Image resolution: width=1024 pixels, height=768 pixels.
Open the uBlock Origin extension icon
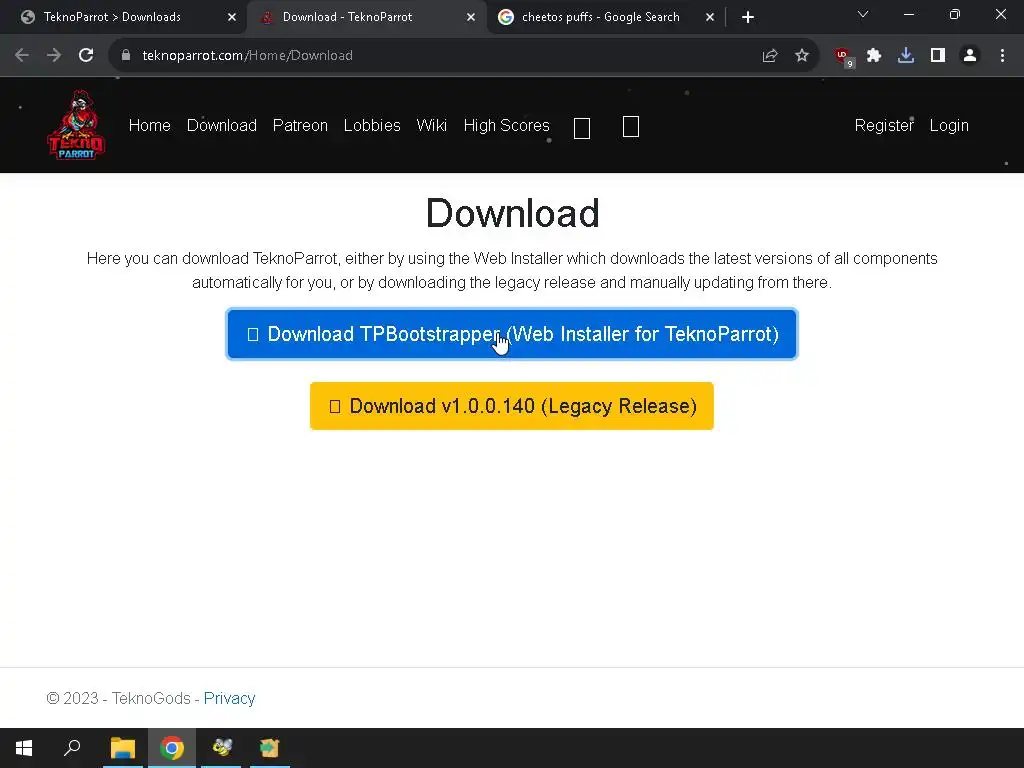click(x=844, y=57)
